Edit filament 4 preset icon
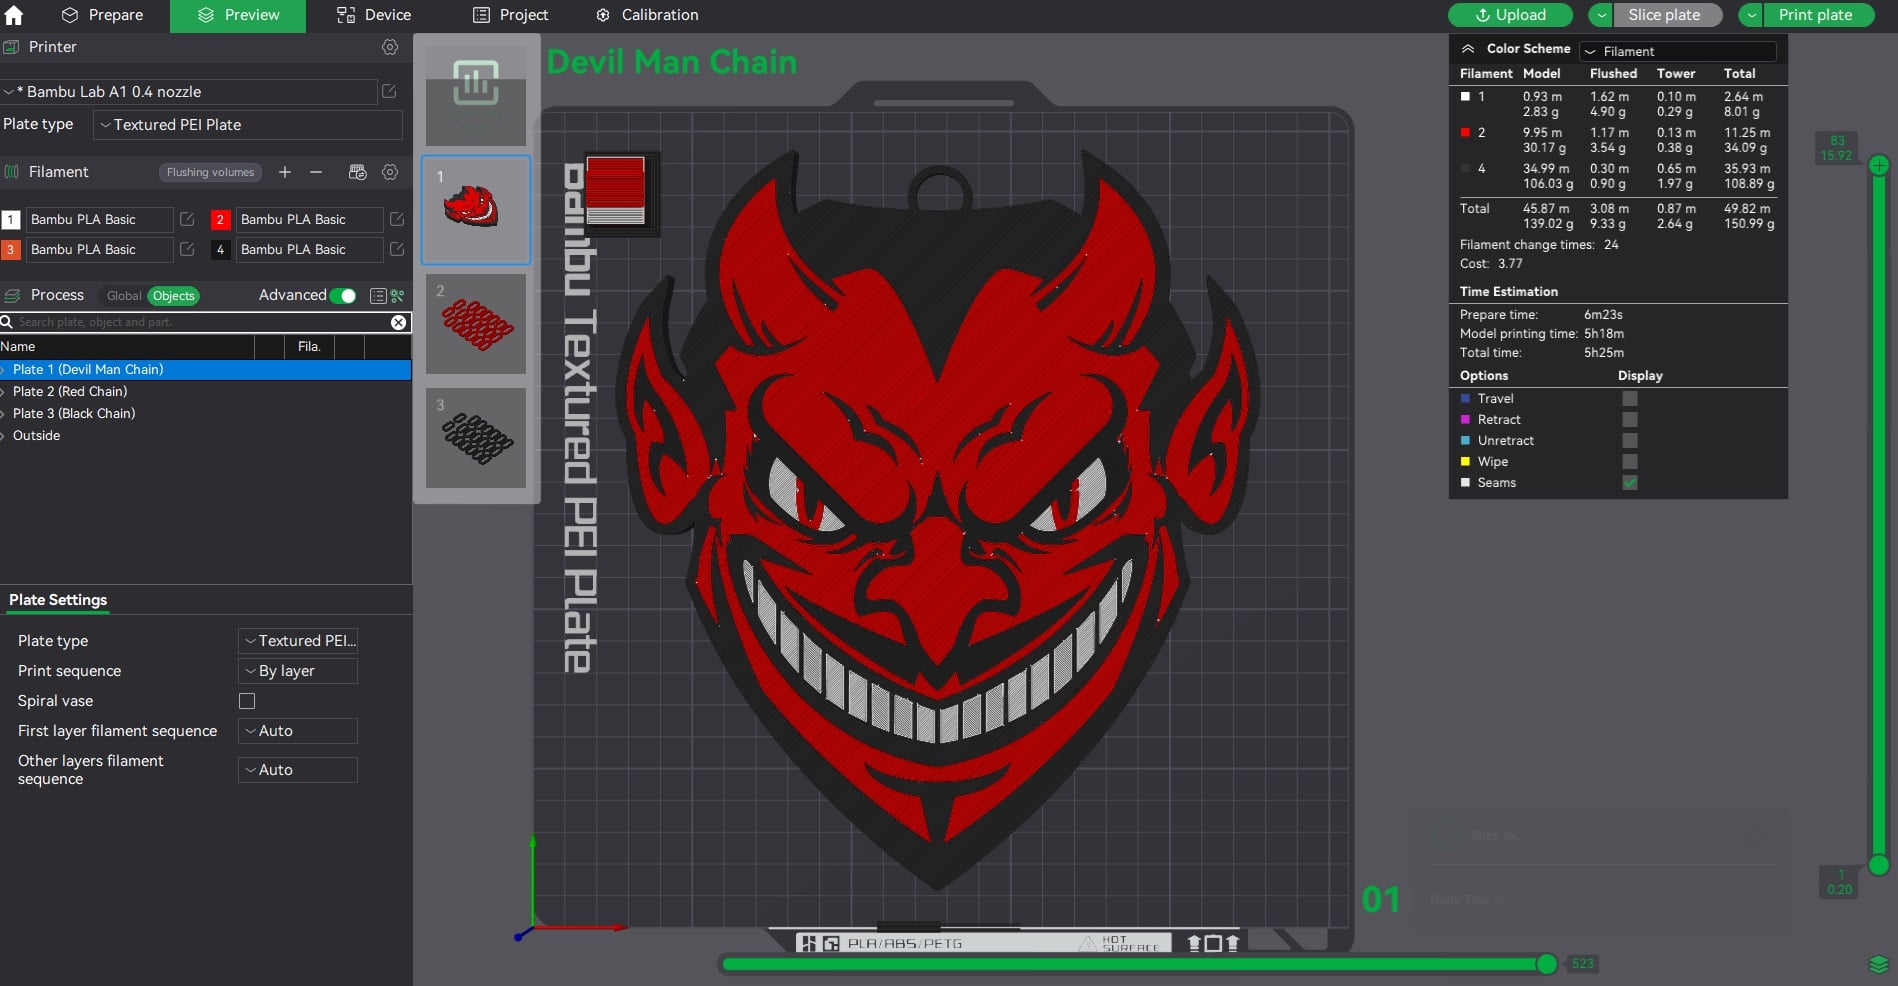Screen dimensions: 1898x986 point(397,249)
